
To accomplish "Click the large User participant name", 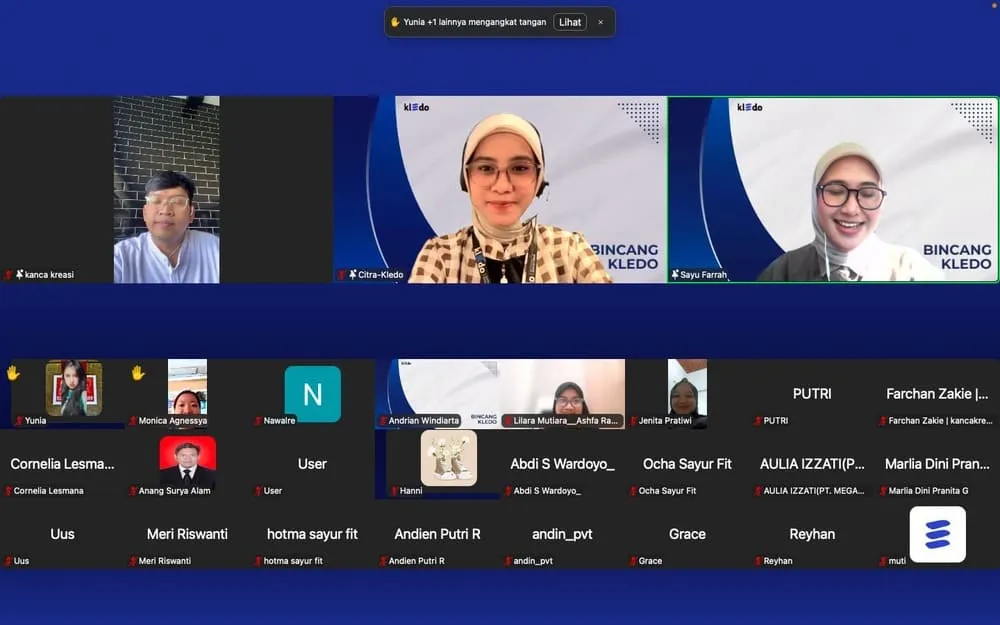I will (312, 464).
